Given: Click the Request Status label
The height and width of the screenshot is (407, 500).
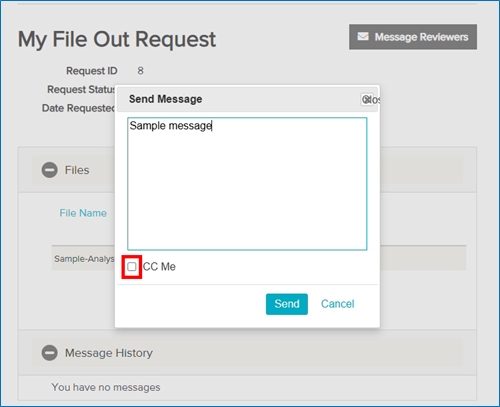Looking at the screenshot, I should [81, 89].
